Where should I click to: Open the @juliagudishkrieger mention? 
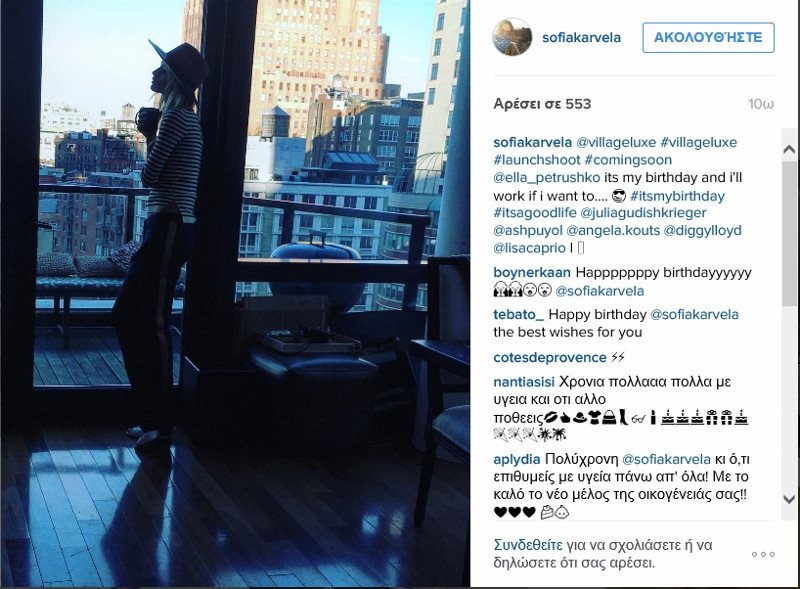(x=643, y=213)
